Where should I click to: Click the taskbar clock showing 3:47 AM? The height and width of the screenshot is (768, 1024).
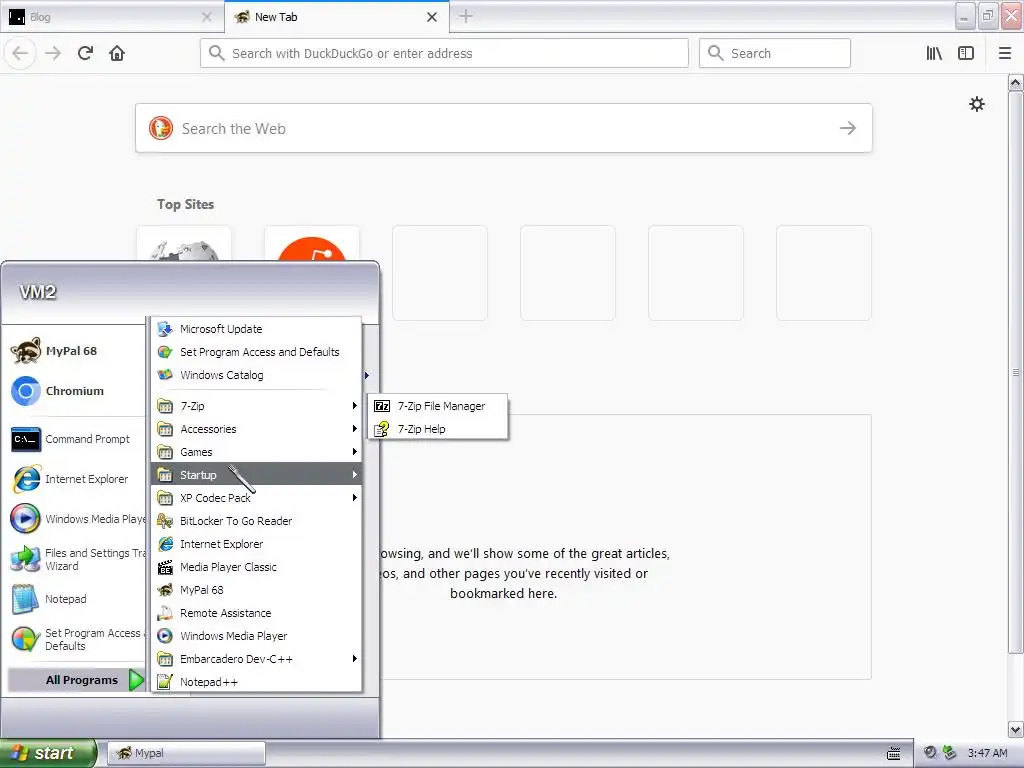[987, 753]
